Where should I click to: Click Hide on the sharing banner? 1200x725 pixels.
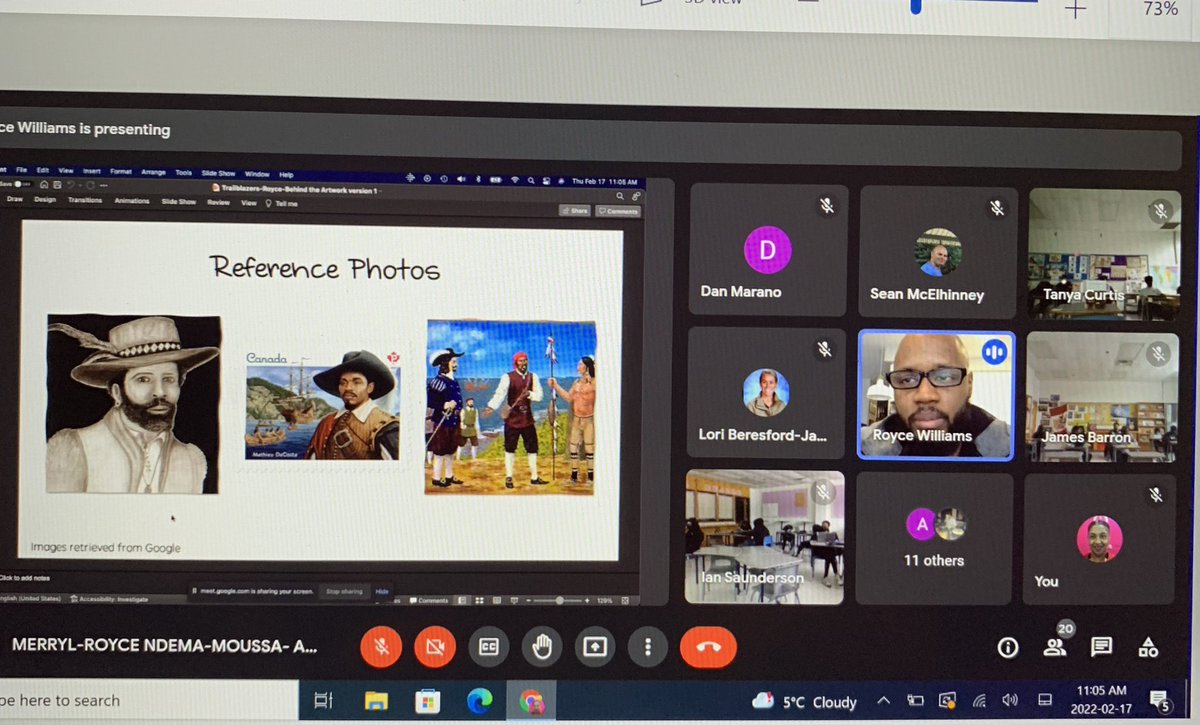(382, 591)
